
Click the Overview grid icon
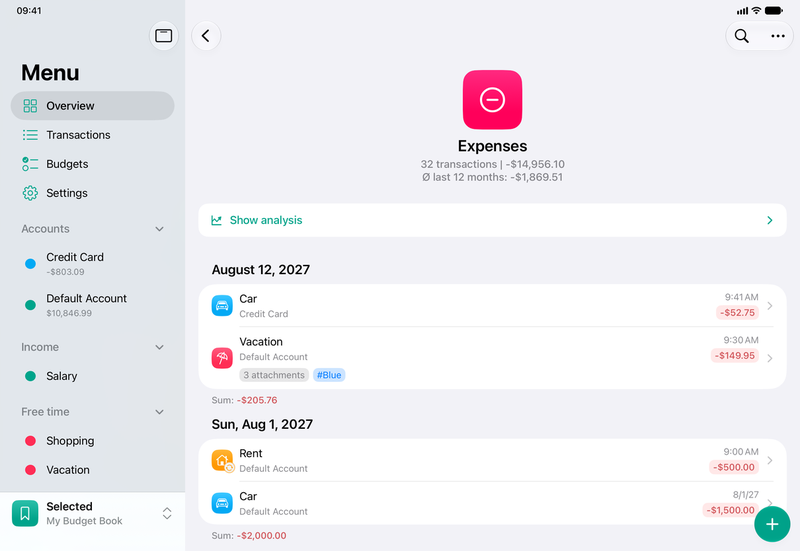pyautogui.click(x=30, y=106)
